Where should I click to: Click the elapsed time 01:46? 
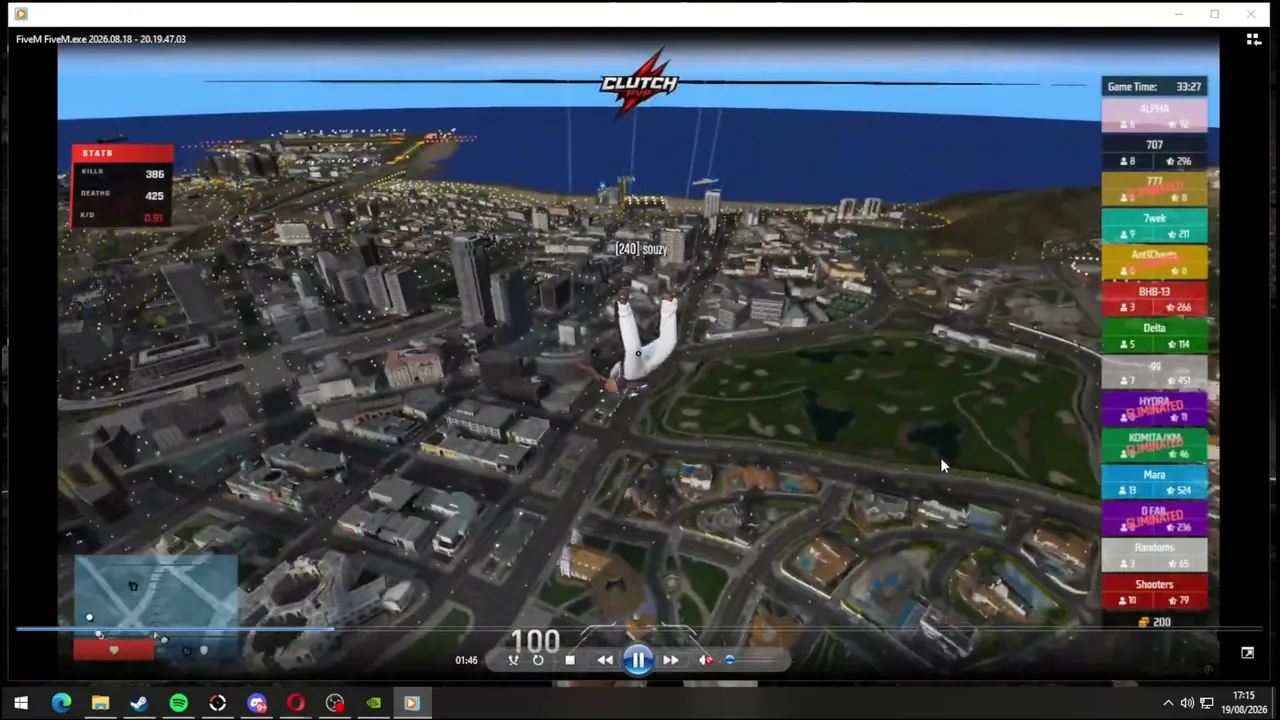[x=466, y=660]
